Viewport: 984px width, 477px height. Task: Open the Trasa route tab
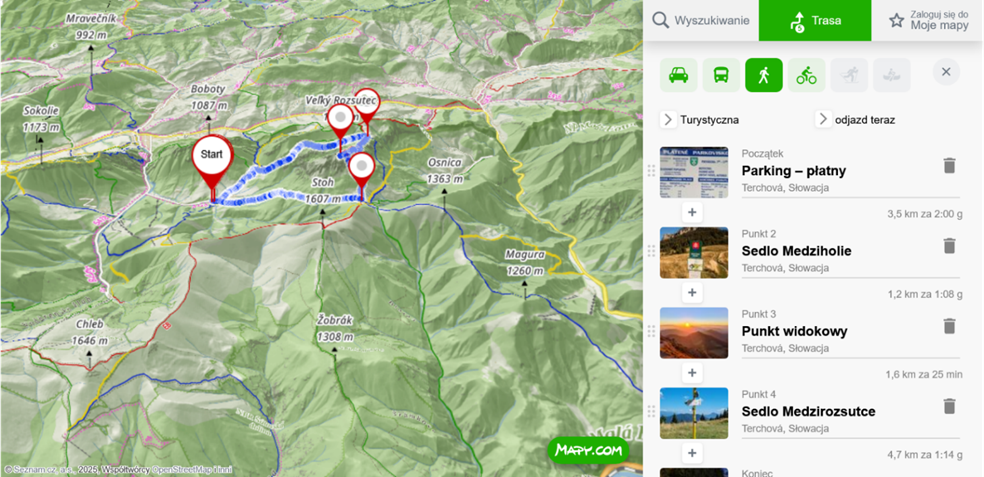(815, 21)
